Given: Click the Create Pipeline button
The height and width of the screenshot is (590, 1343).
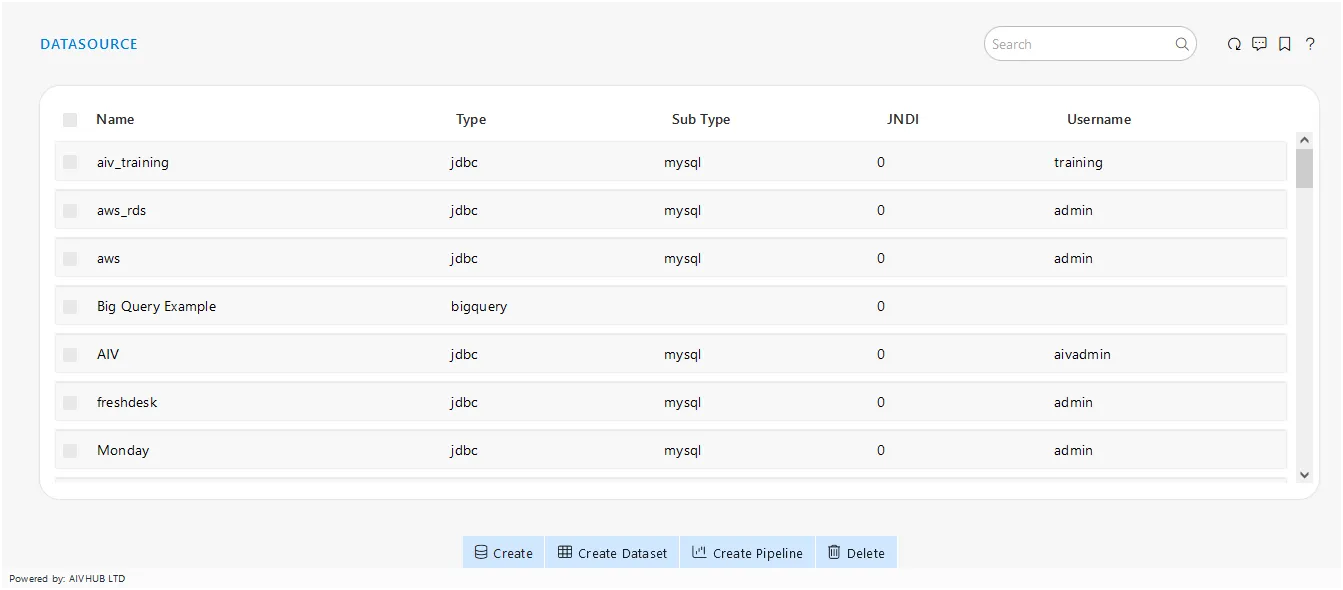Looking at the screenshot, I should (x=747, y=553).
